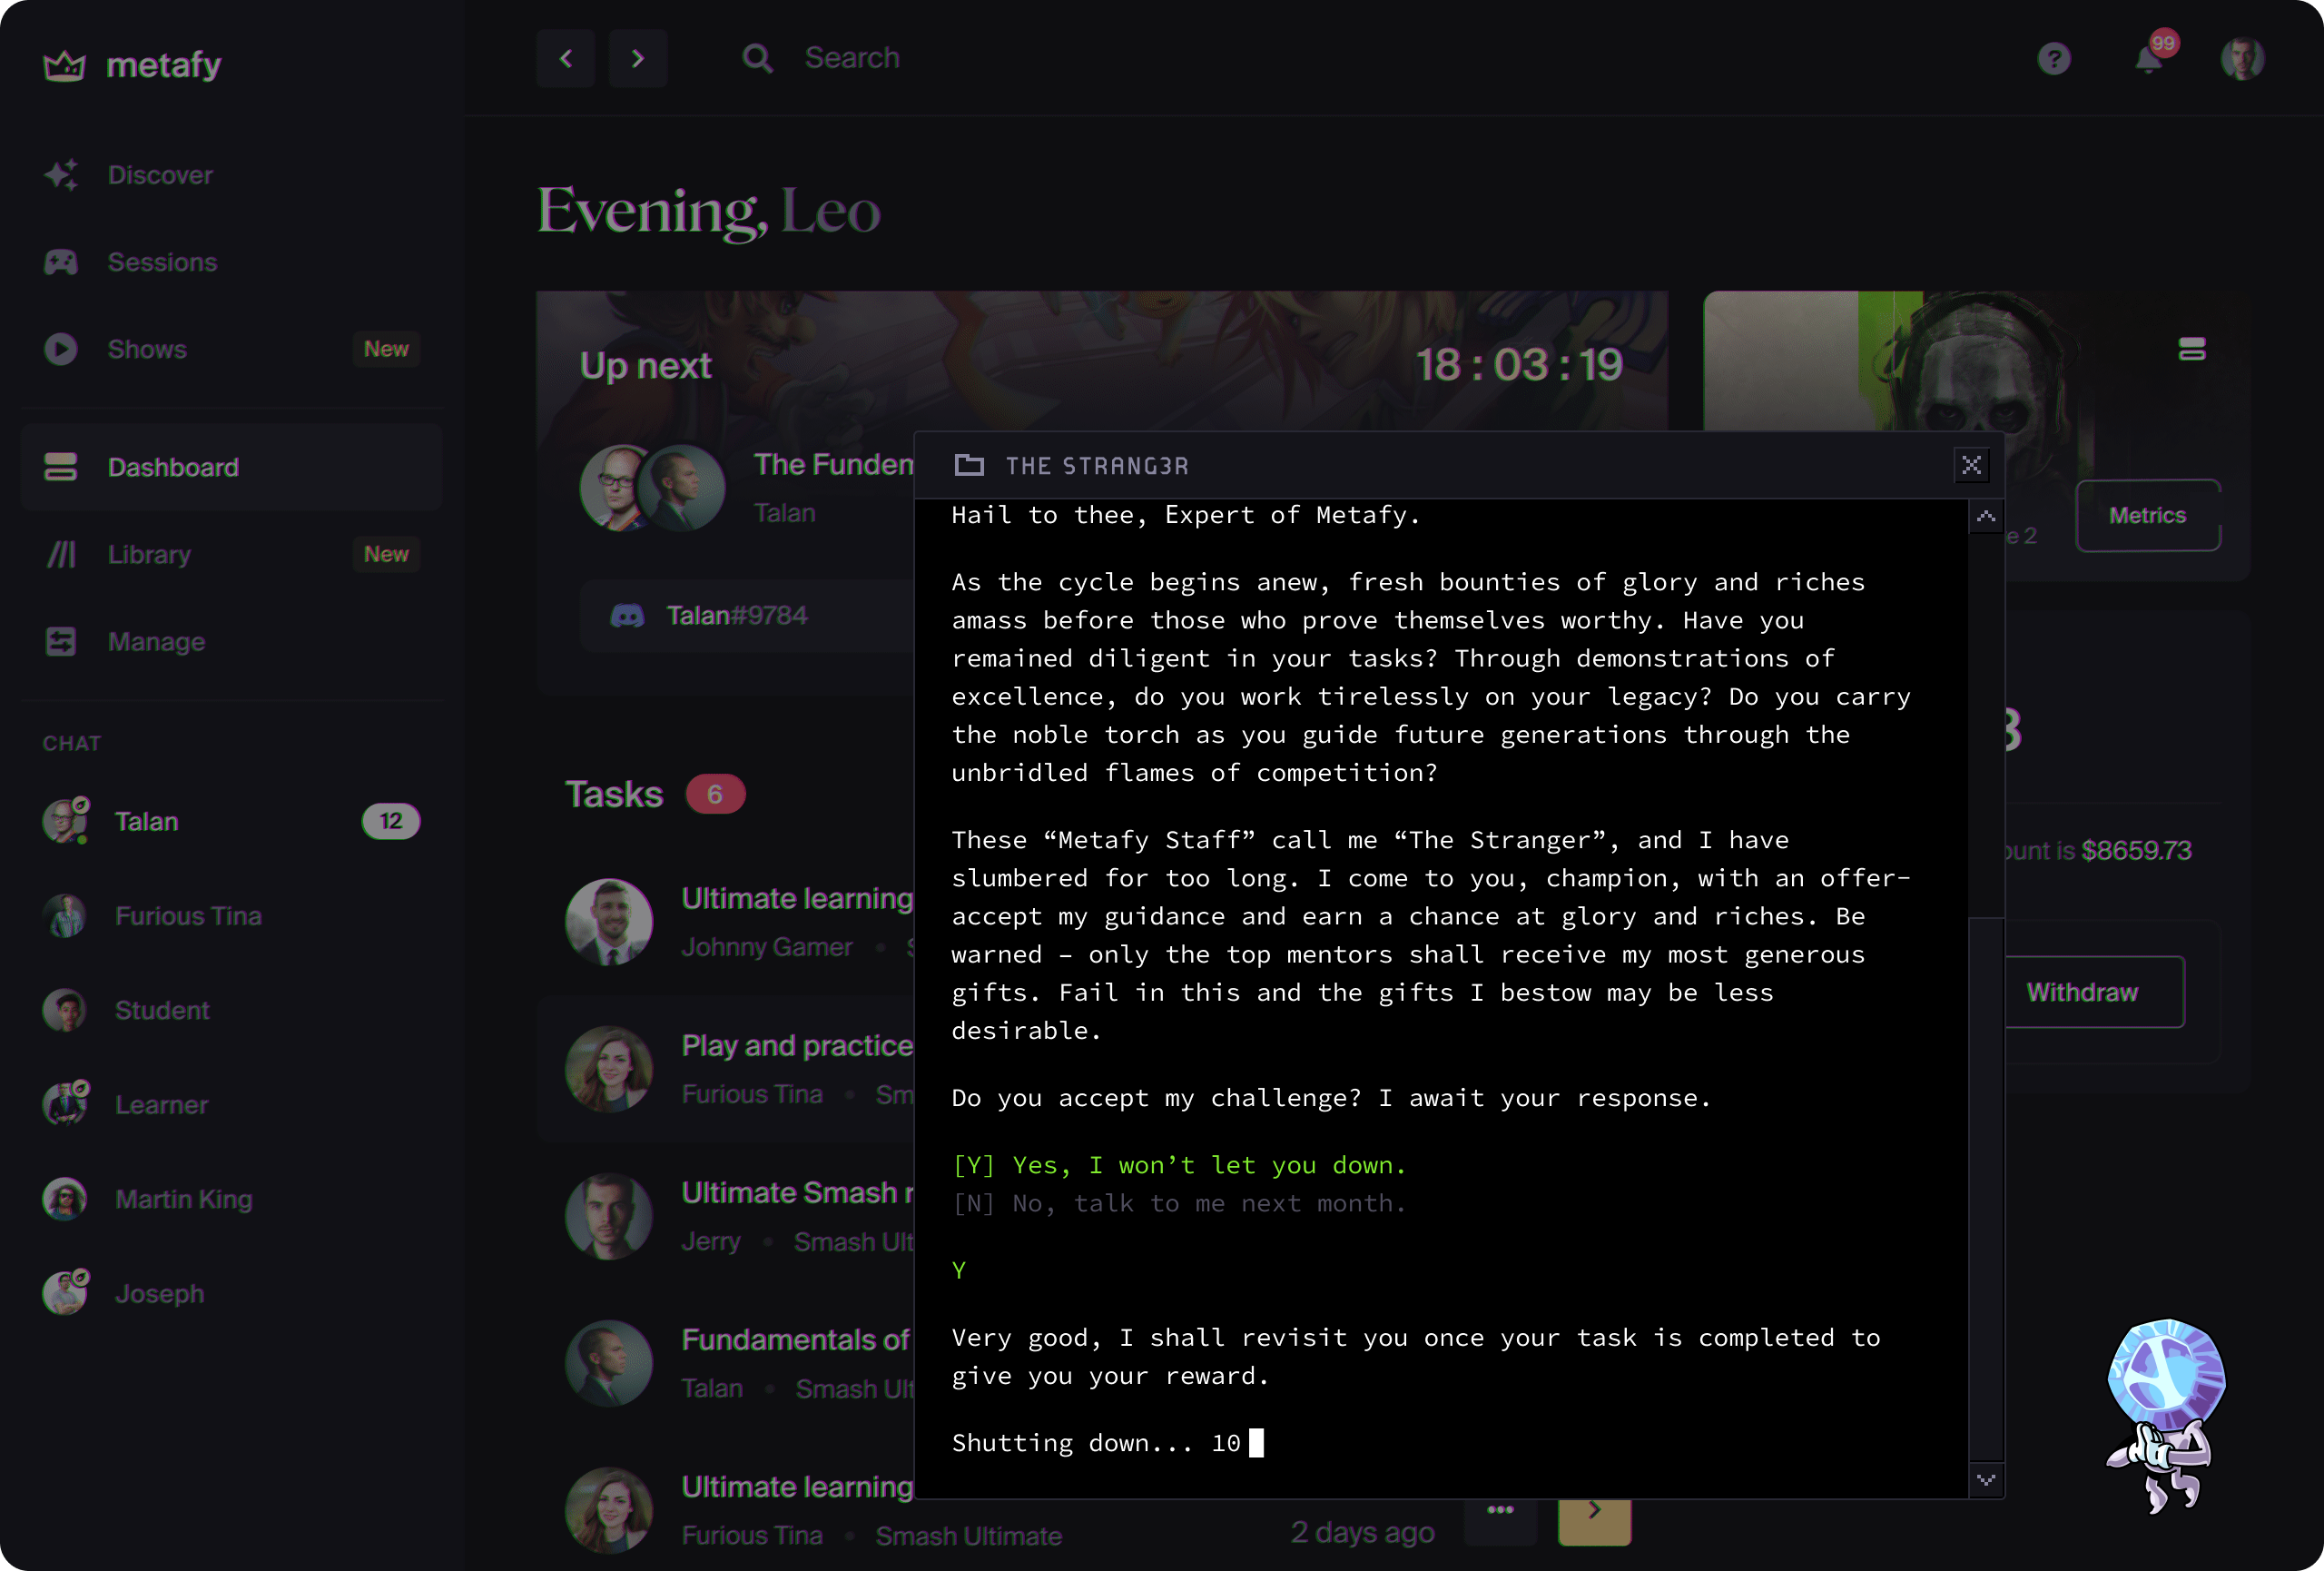Choose the Yes, I won't let you down option
This screenshot has width=2324, height=1571.
(x=1178, y=1166)
